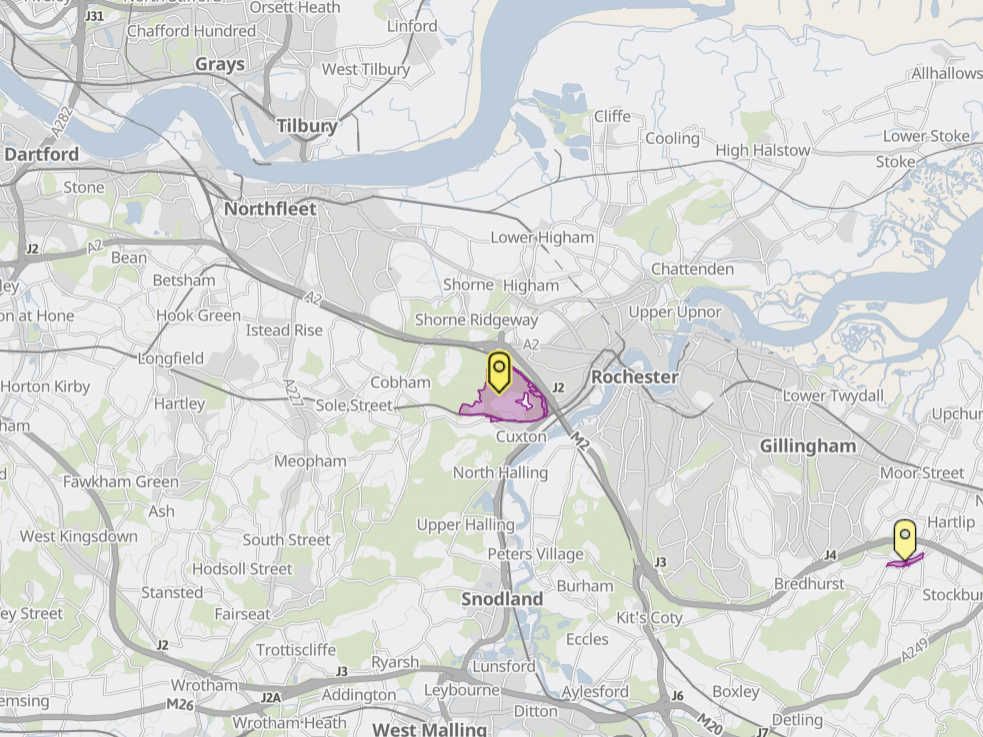Click the J2A junction marker near Wrotham
This screenshot has width=983, height=737.
pos(271,697)
